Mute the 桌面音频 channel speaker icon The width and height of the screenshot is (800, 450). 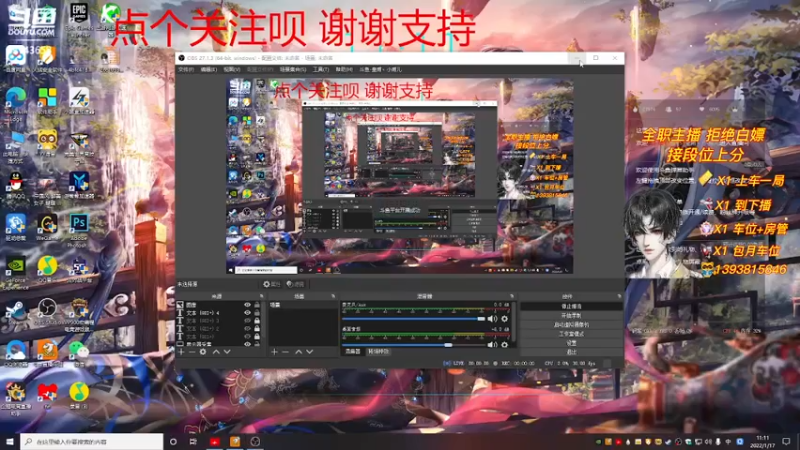pos(492,345)
